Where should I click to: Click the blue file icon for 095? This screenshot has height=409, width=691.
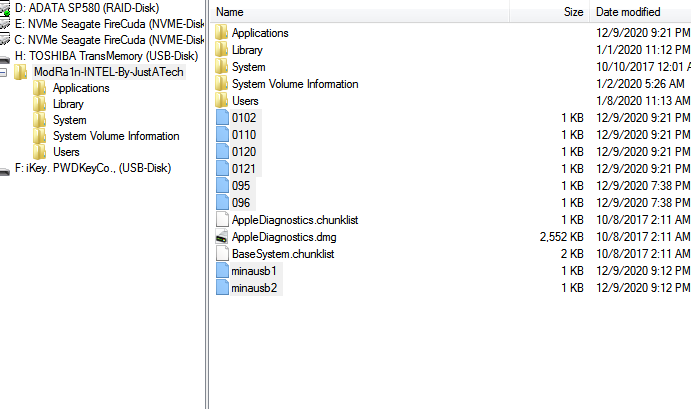point(222,186)
